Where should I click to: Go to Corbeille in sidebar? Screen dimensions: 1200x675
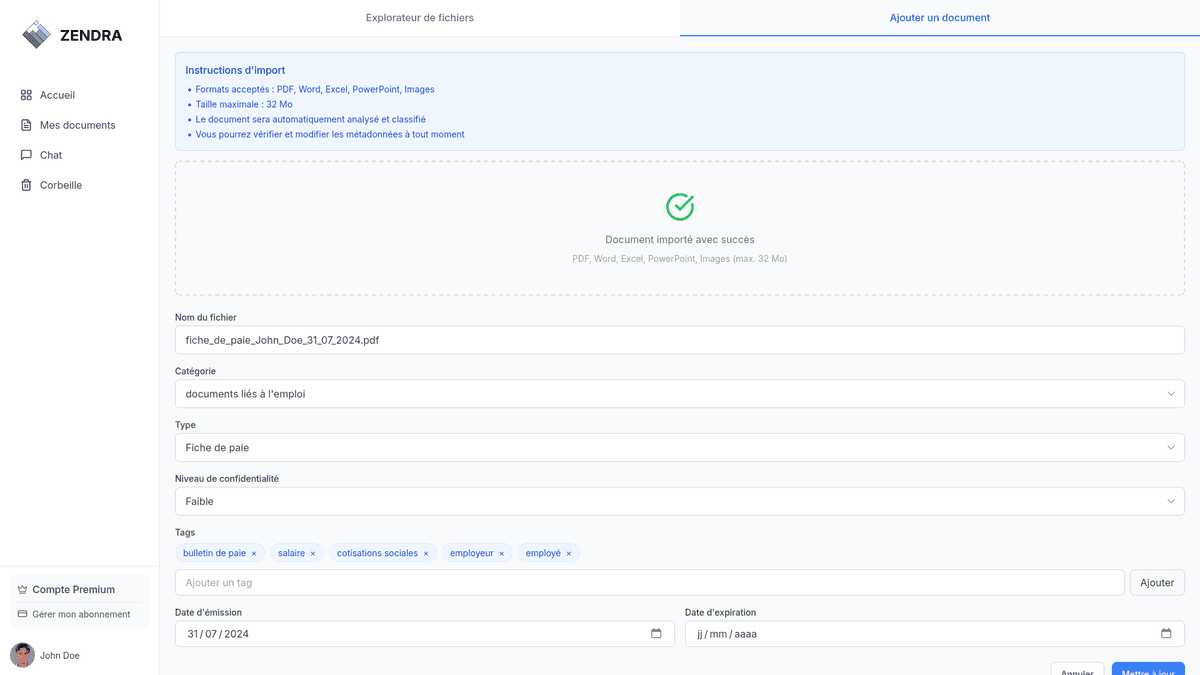(x=61, y=185)
